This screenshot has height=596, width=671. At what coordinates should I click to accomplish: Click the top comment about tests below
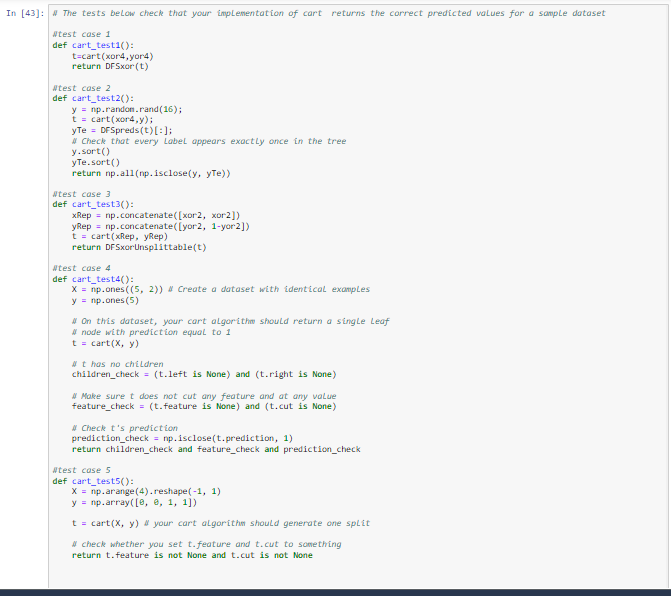329,13
